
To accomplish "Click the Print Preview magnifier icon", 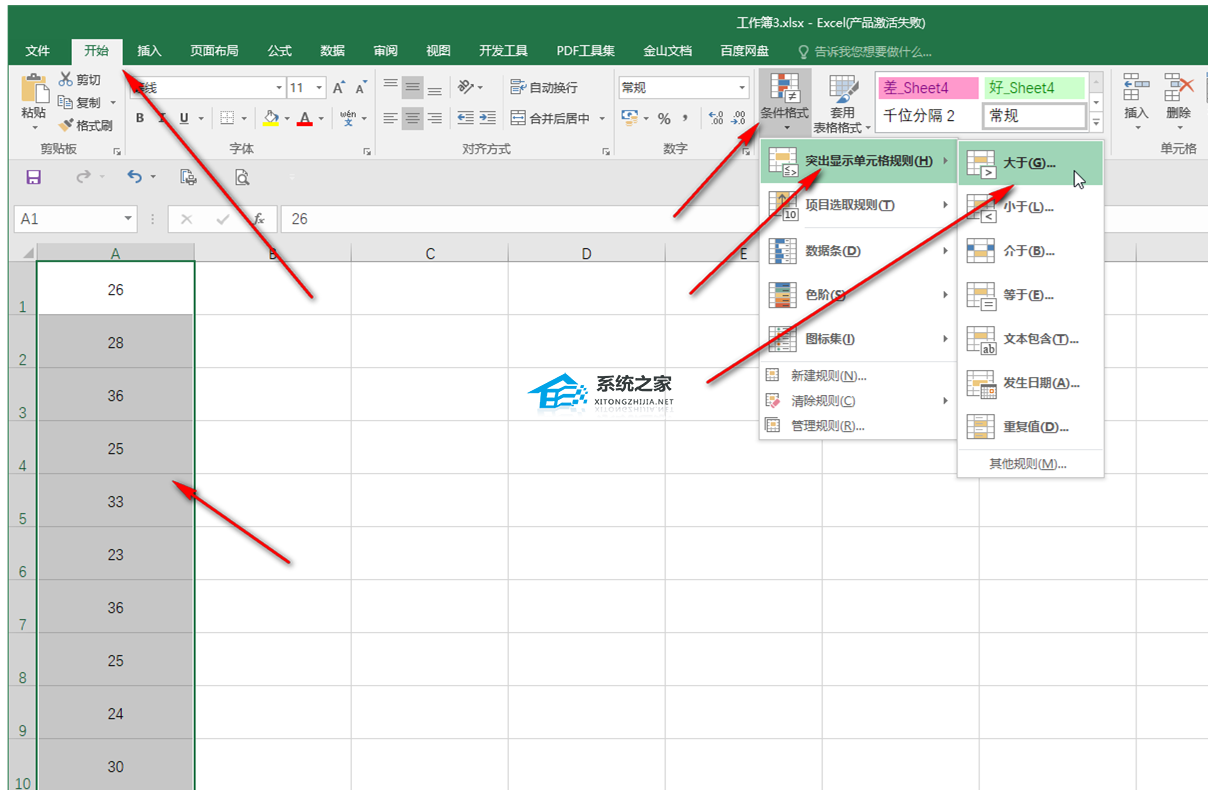I will coord(241,177).
